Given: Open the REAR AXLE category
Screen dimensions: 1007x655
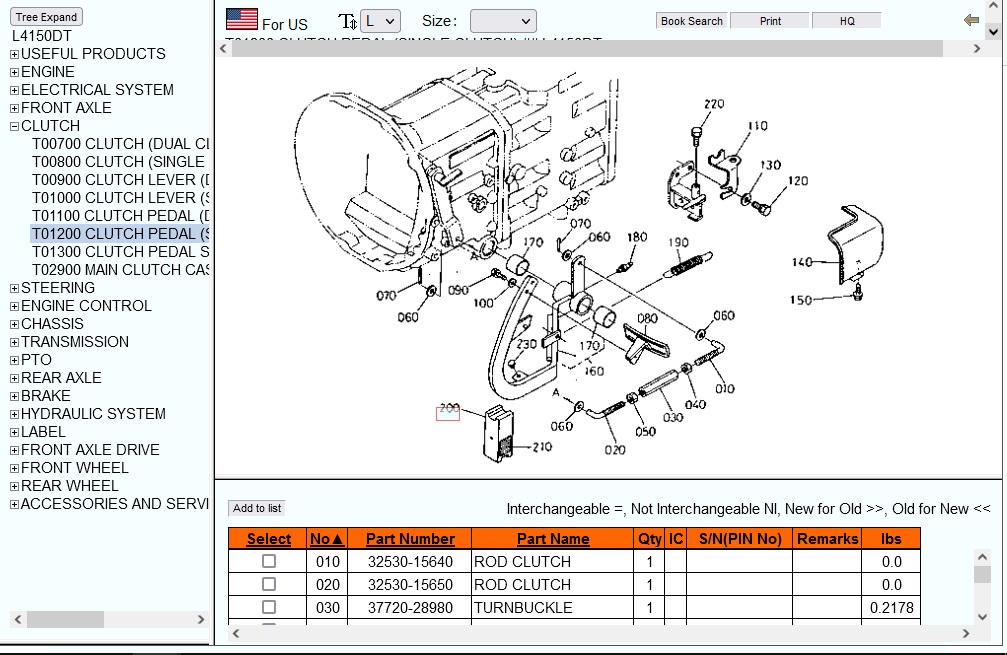Looking at the screenshot, I should click(61, 378).
